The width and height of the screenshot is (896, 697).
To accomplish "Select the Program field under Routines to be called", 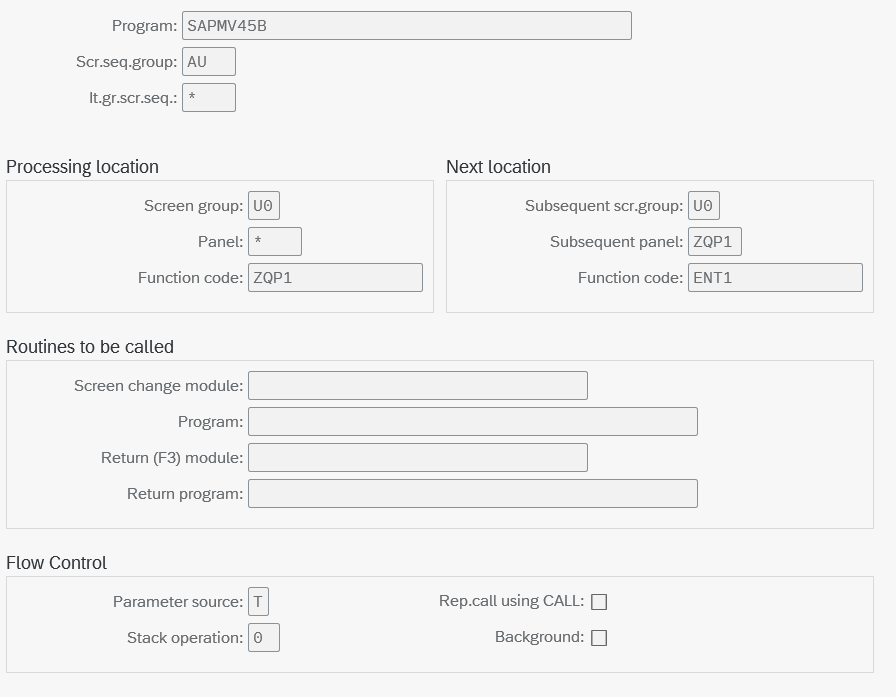I will click(x=472, y=422).
